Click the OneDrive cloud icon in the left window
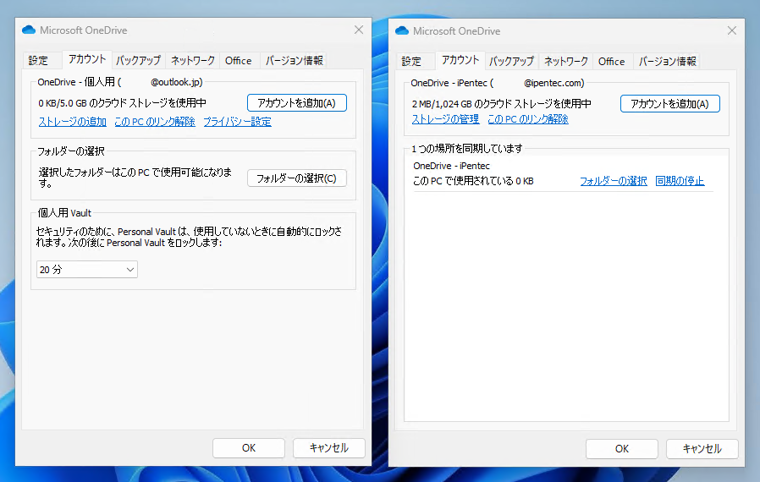760x482 pixels. point(29,30)
